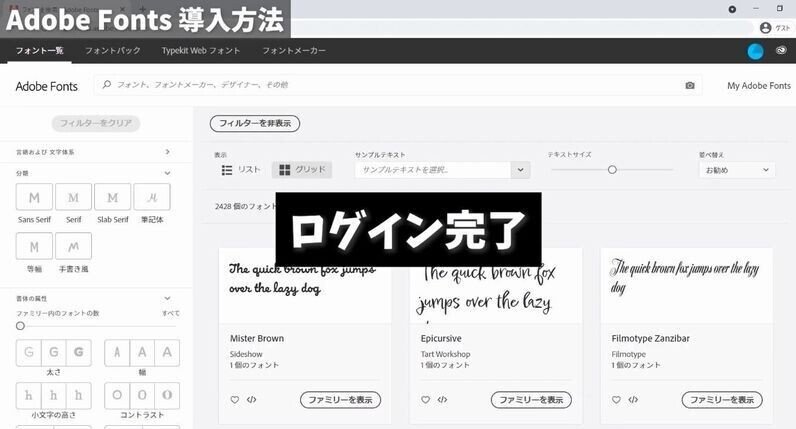Open Typekit Web フォント tab

click(x=201, y=50)
